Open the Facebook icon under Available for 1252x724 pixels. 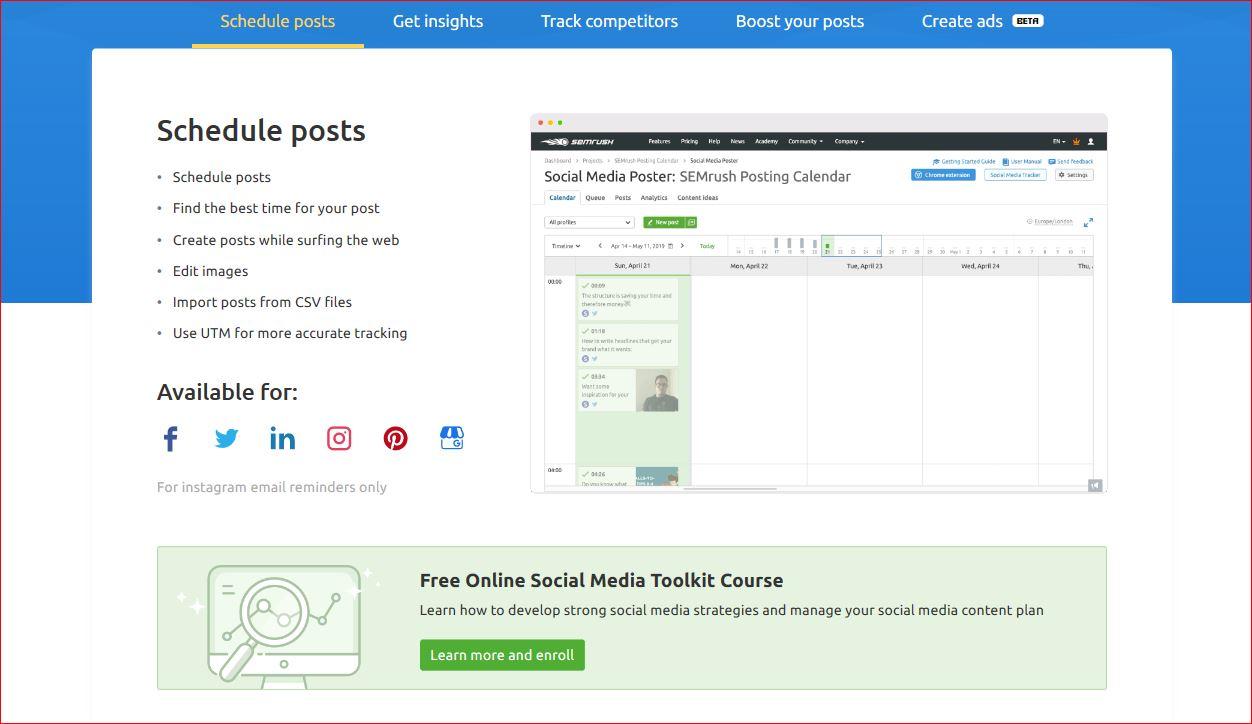tap(171, 438)
